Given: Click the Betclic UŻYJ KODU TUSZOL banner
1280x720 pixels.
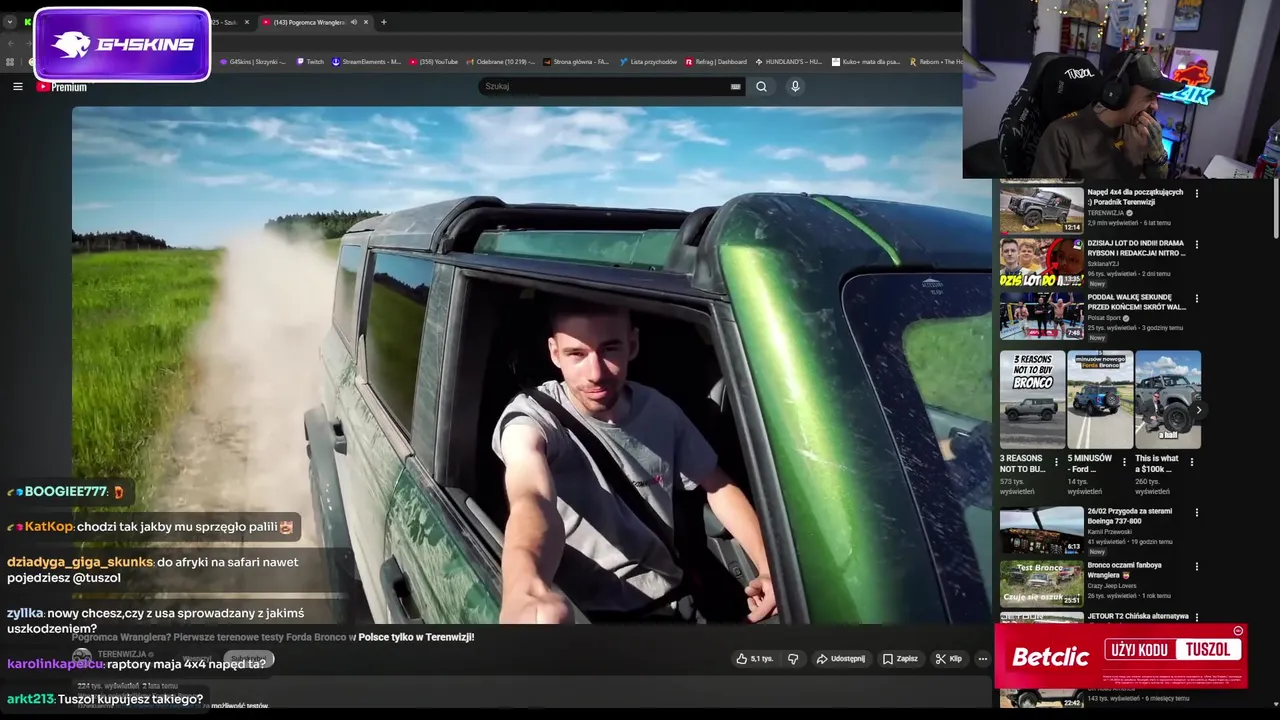Looking at the screenshot, I should click(1120, 656).
